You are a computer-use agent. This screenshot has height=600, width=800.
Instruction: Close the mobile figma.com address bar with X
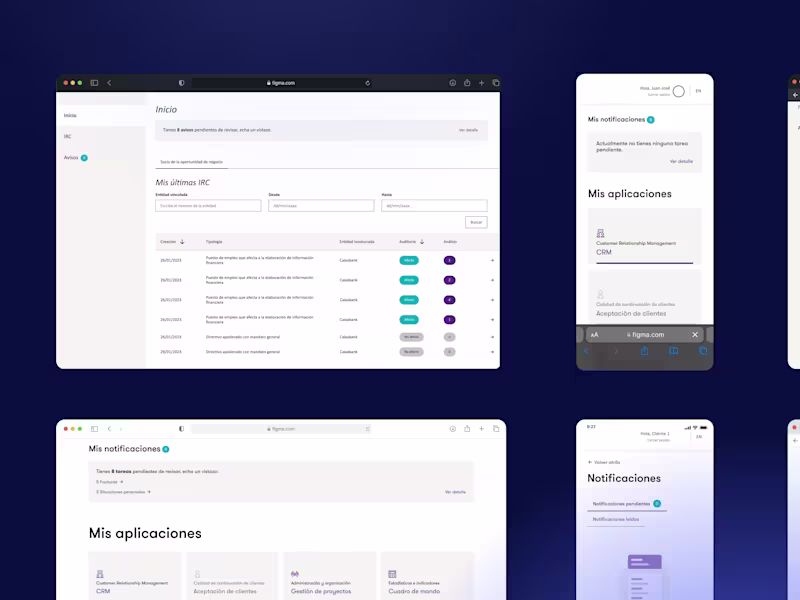pos(695,335)
